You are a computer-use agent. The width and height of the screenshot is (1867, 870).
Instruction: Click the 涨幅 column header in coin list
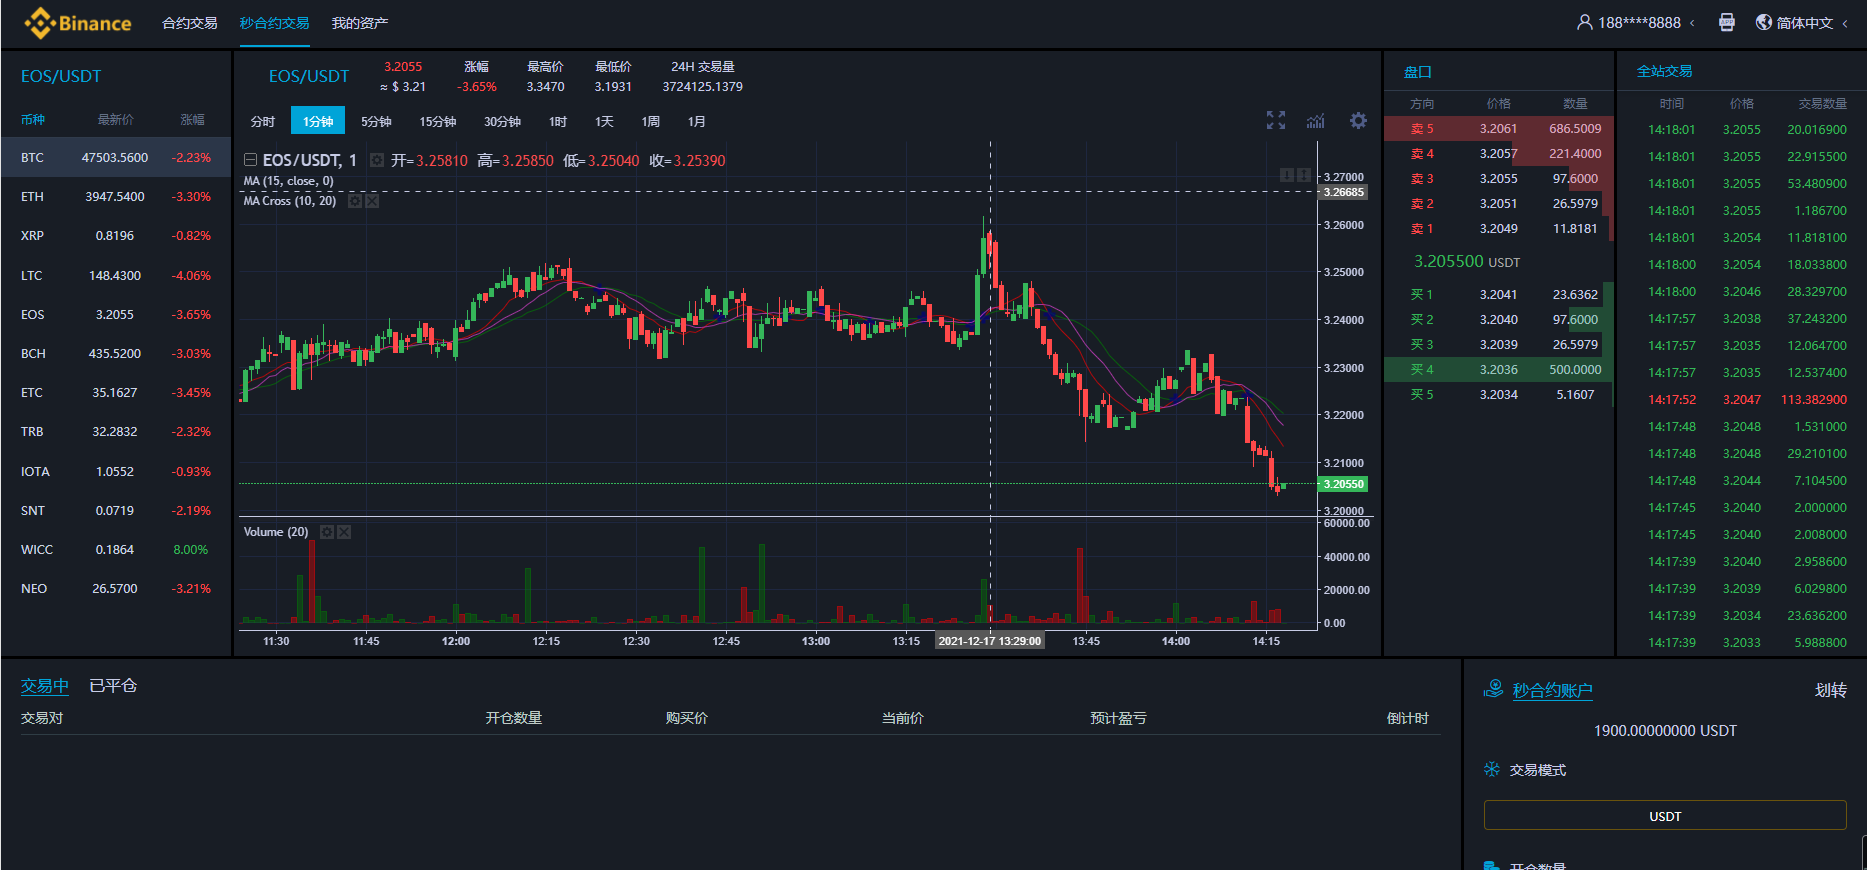click(x=192, y=119)
